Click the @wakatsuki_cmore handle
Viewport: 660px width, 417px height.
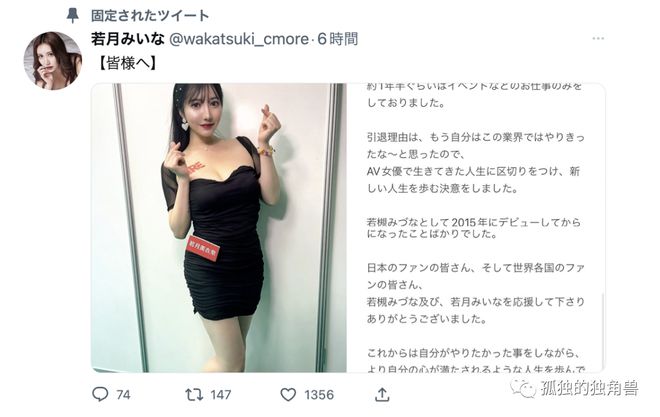tap(239, 39)
